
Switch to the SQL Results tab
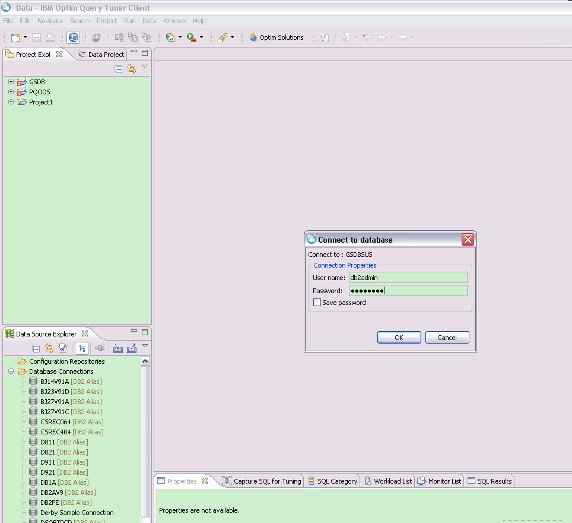(490, 481)
